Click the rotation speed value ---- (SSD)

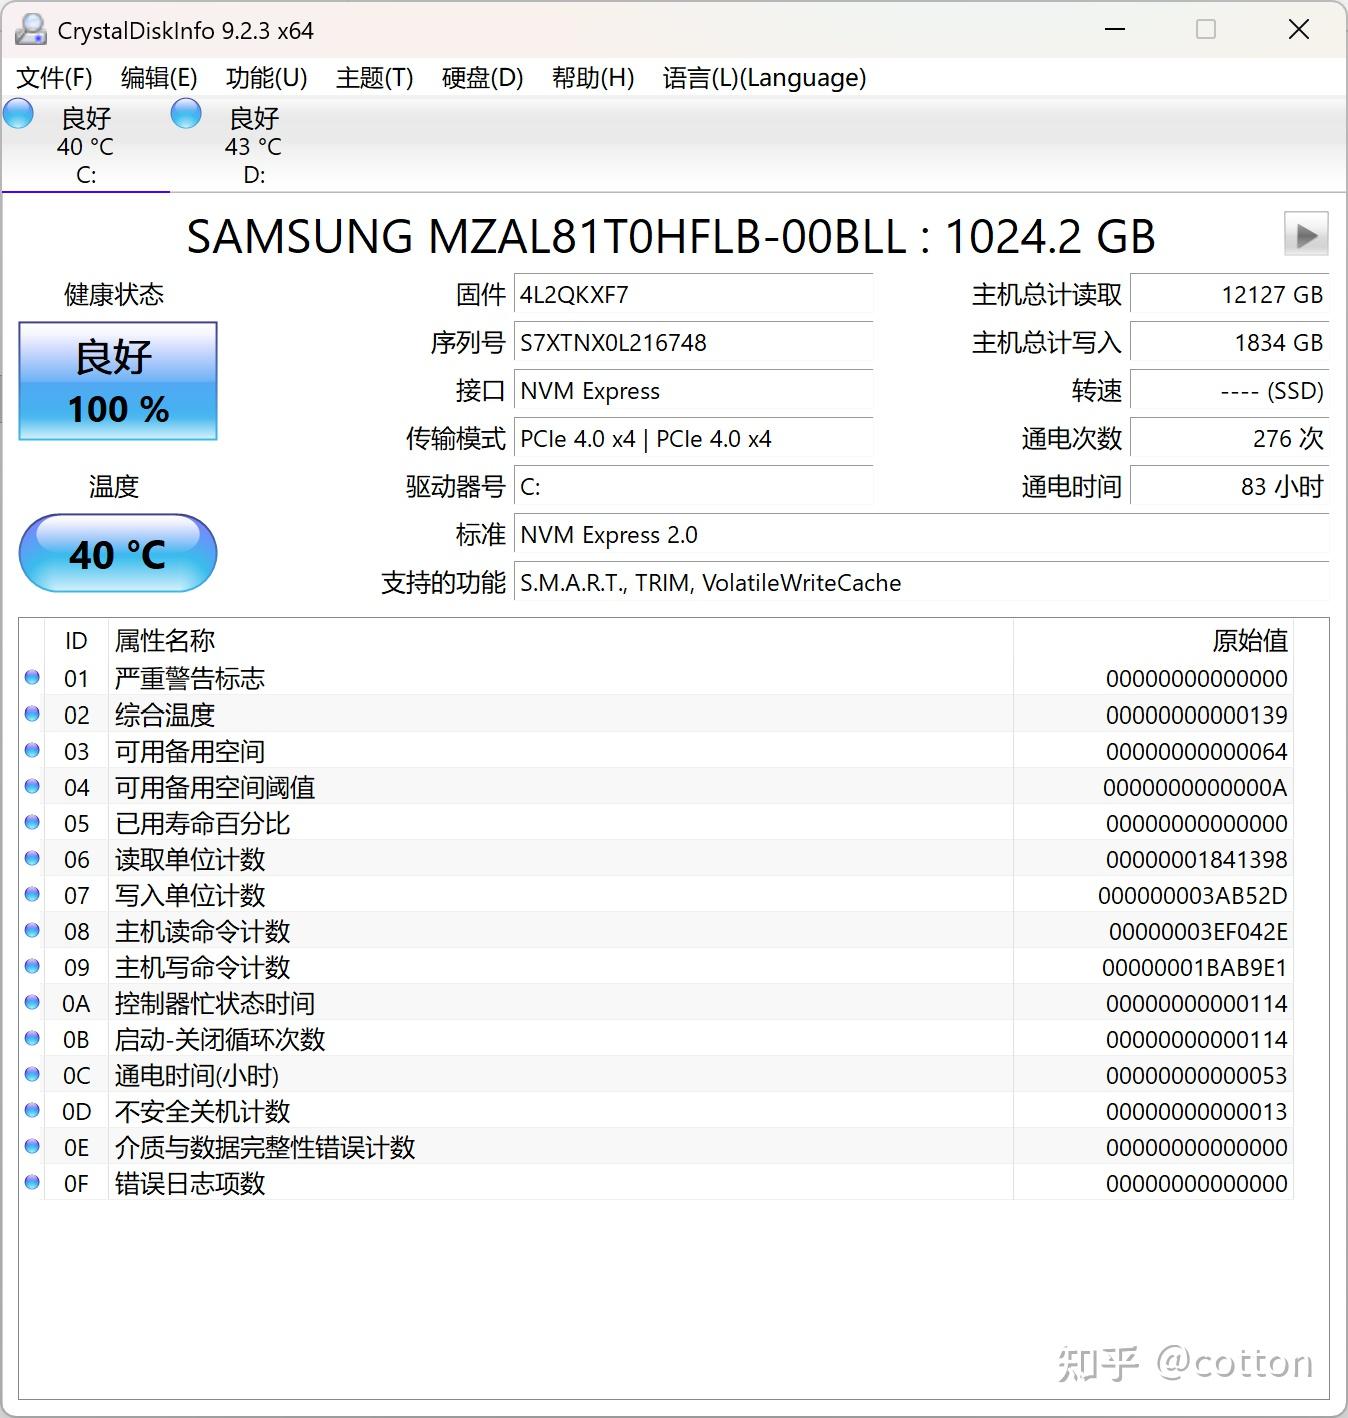[x=1229, y=391]
